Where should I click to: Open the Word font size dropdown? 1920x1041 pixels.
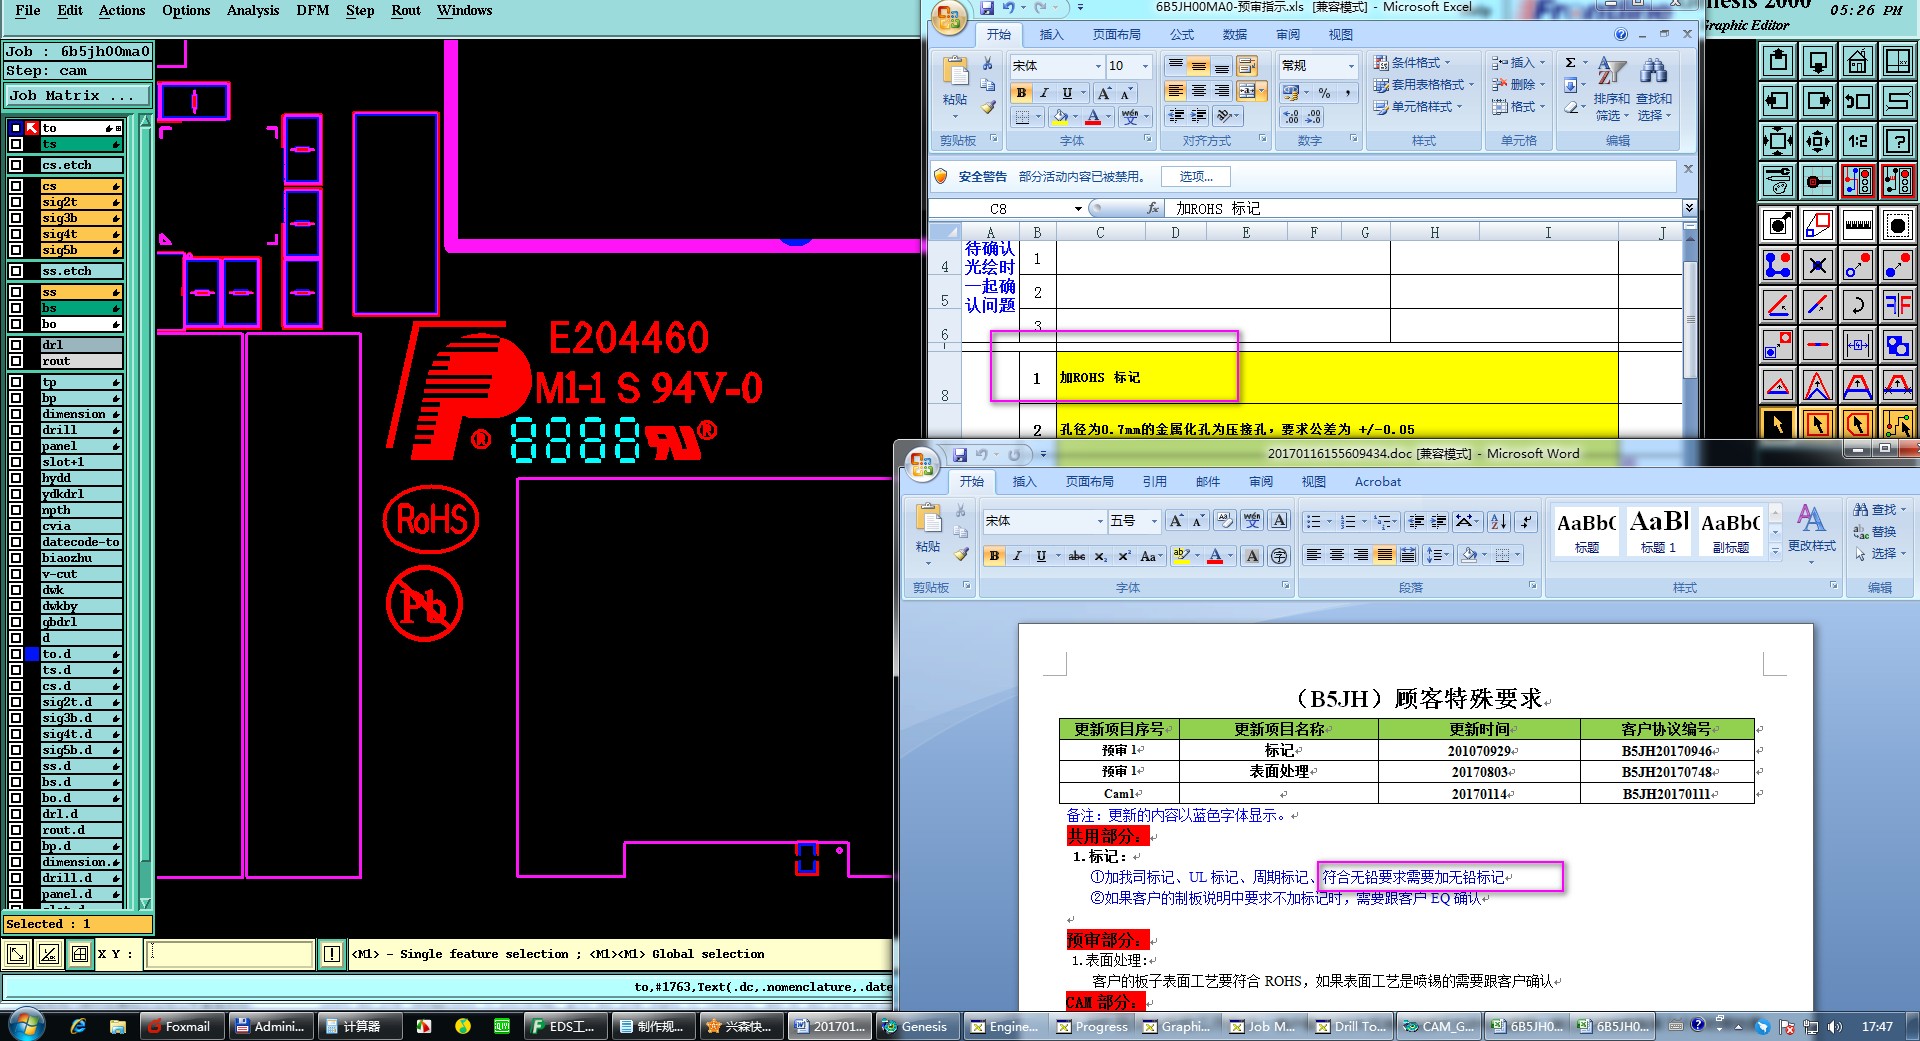click(x=1154, y=521)
